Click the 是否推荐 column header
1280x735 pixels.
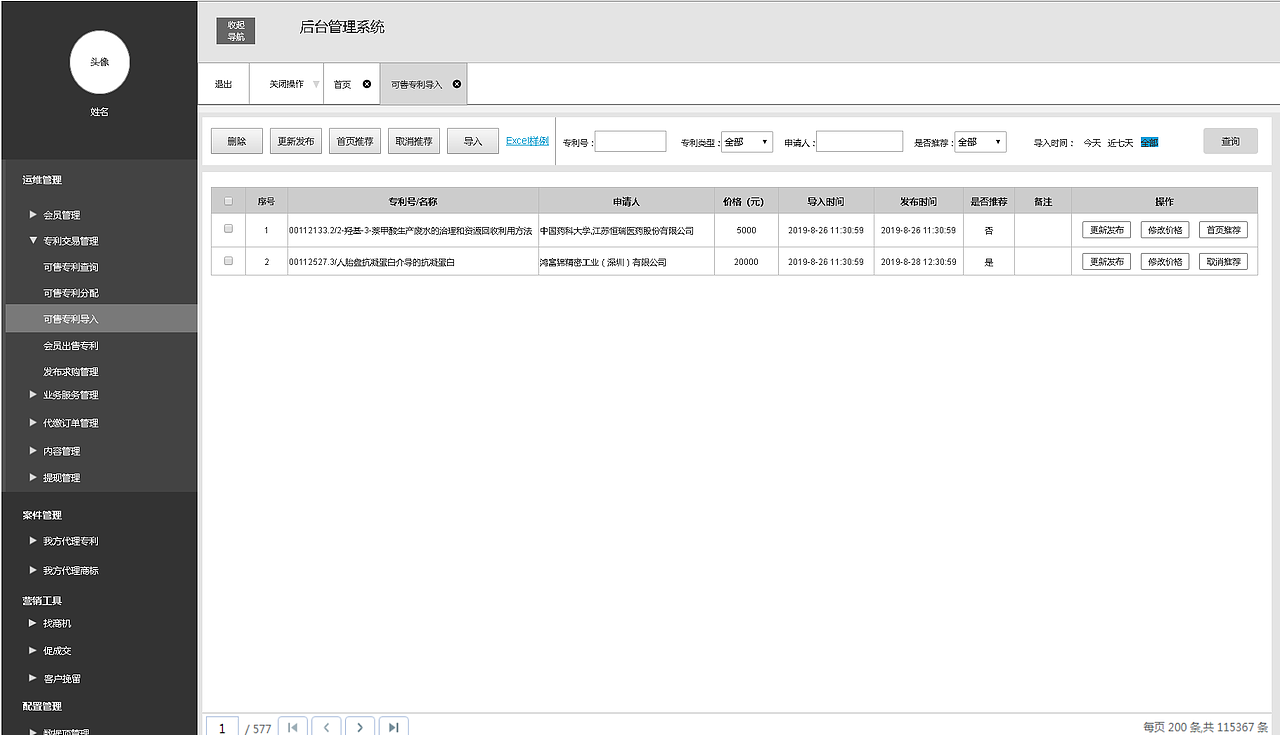point(989,201)
